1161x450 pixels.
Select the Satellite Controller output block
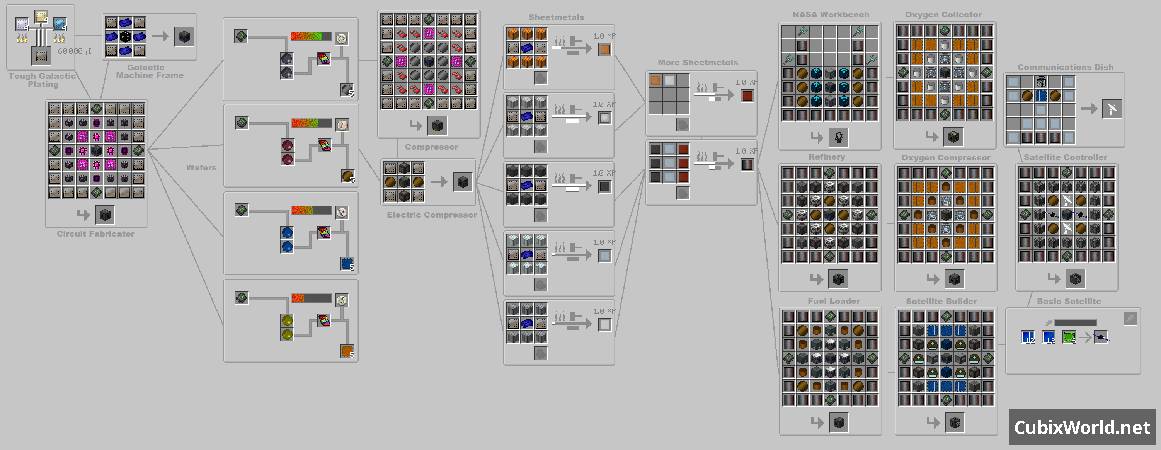click(x=1075, y=279)
